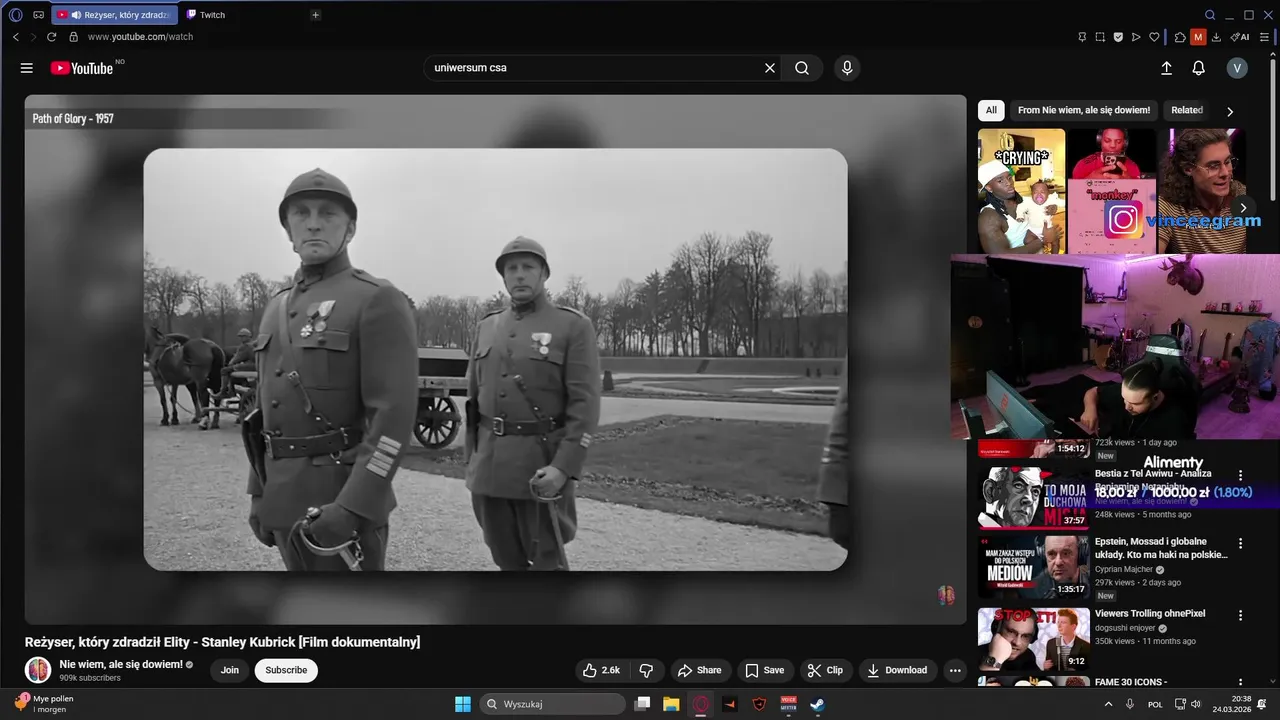This screenshot has height=720, width=1280.
Task: Go back in browser history
Action: point(15,37)
